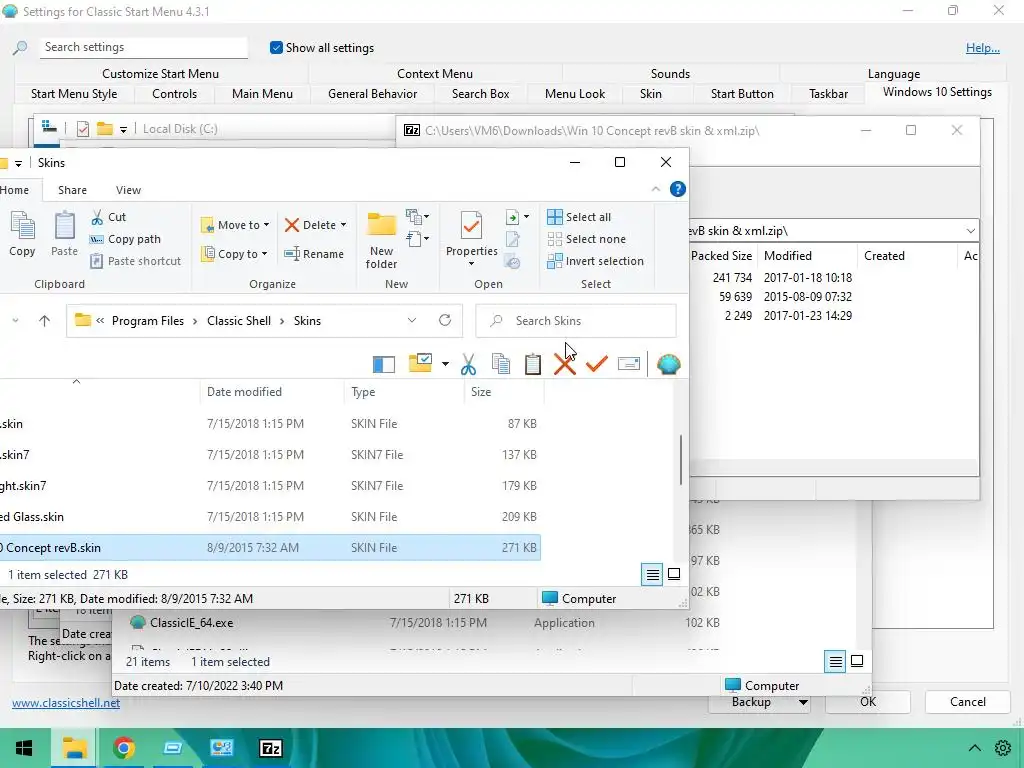Viewport: 1024px width, 768px height.
Task: Select the Concept revB.skin file row
Action: pyautogui.click(x=269, y=548)
